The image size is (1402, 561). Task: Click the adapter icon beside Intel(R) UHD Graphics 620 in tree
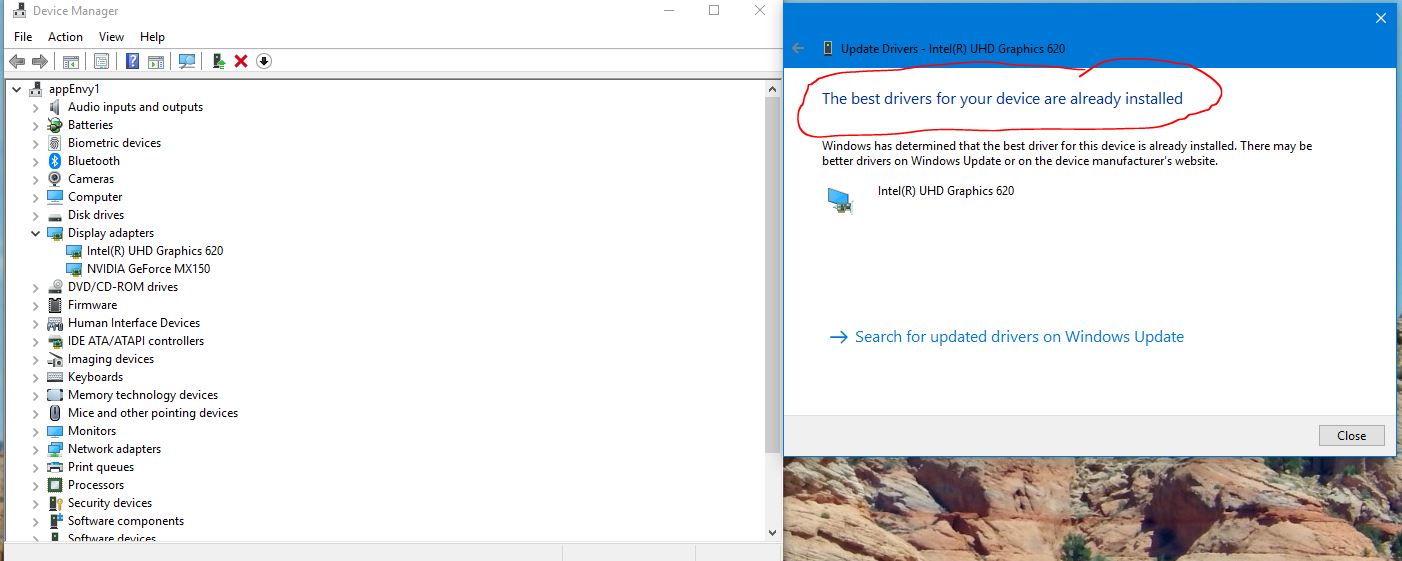[74, 251]
